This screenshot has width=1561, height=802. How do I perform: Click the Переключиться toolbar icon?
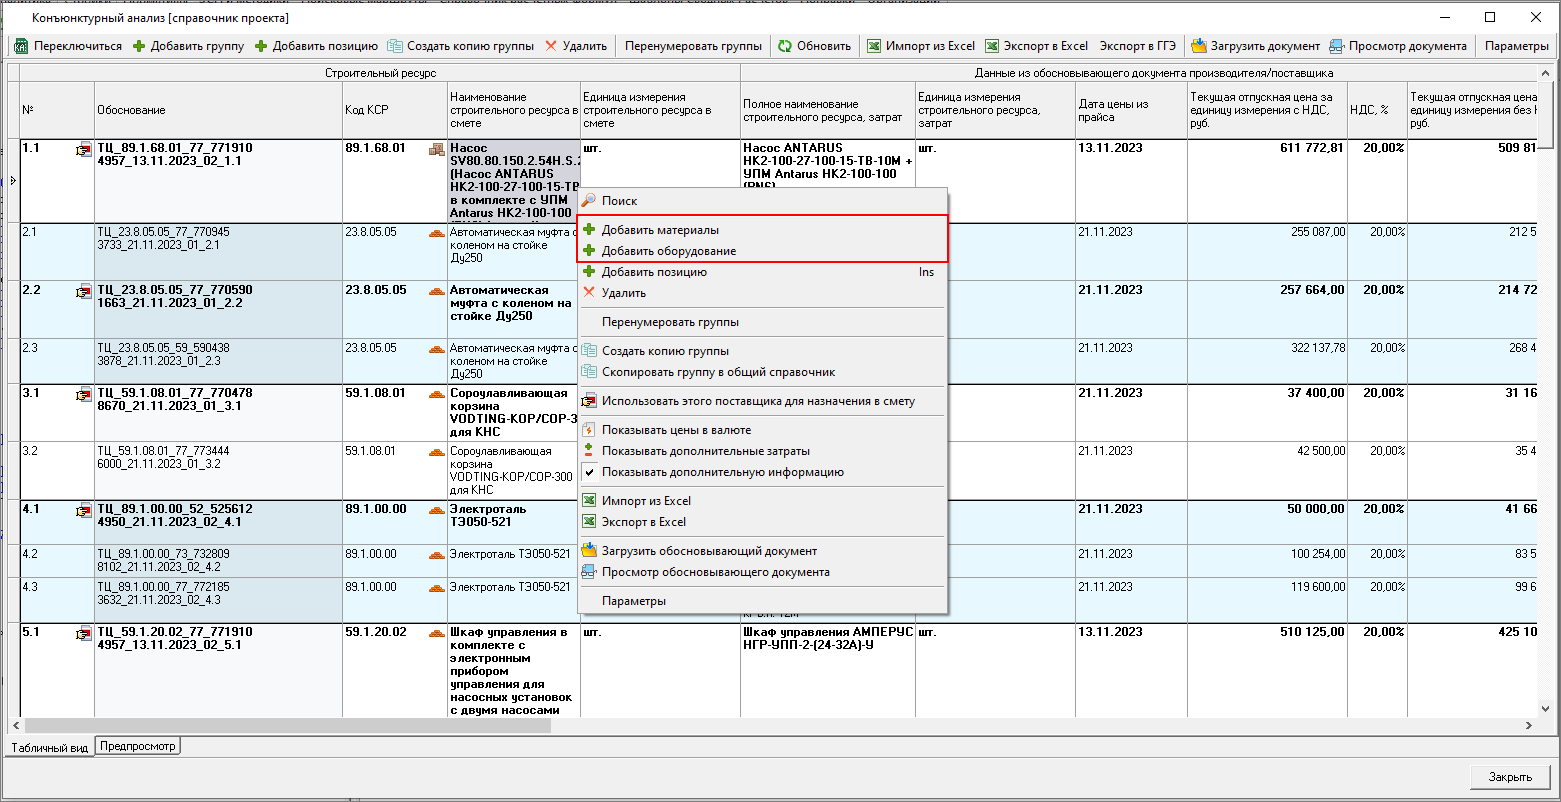[x=22, y=46]
